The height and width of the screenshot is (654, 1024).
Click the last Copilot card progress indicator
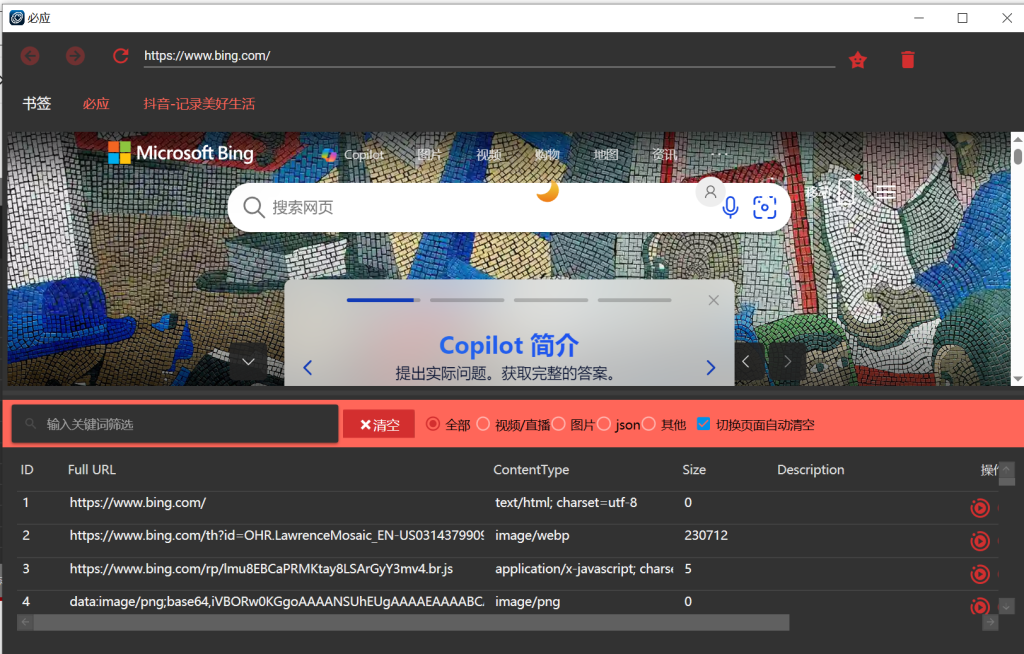[634, 300]
